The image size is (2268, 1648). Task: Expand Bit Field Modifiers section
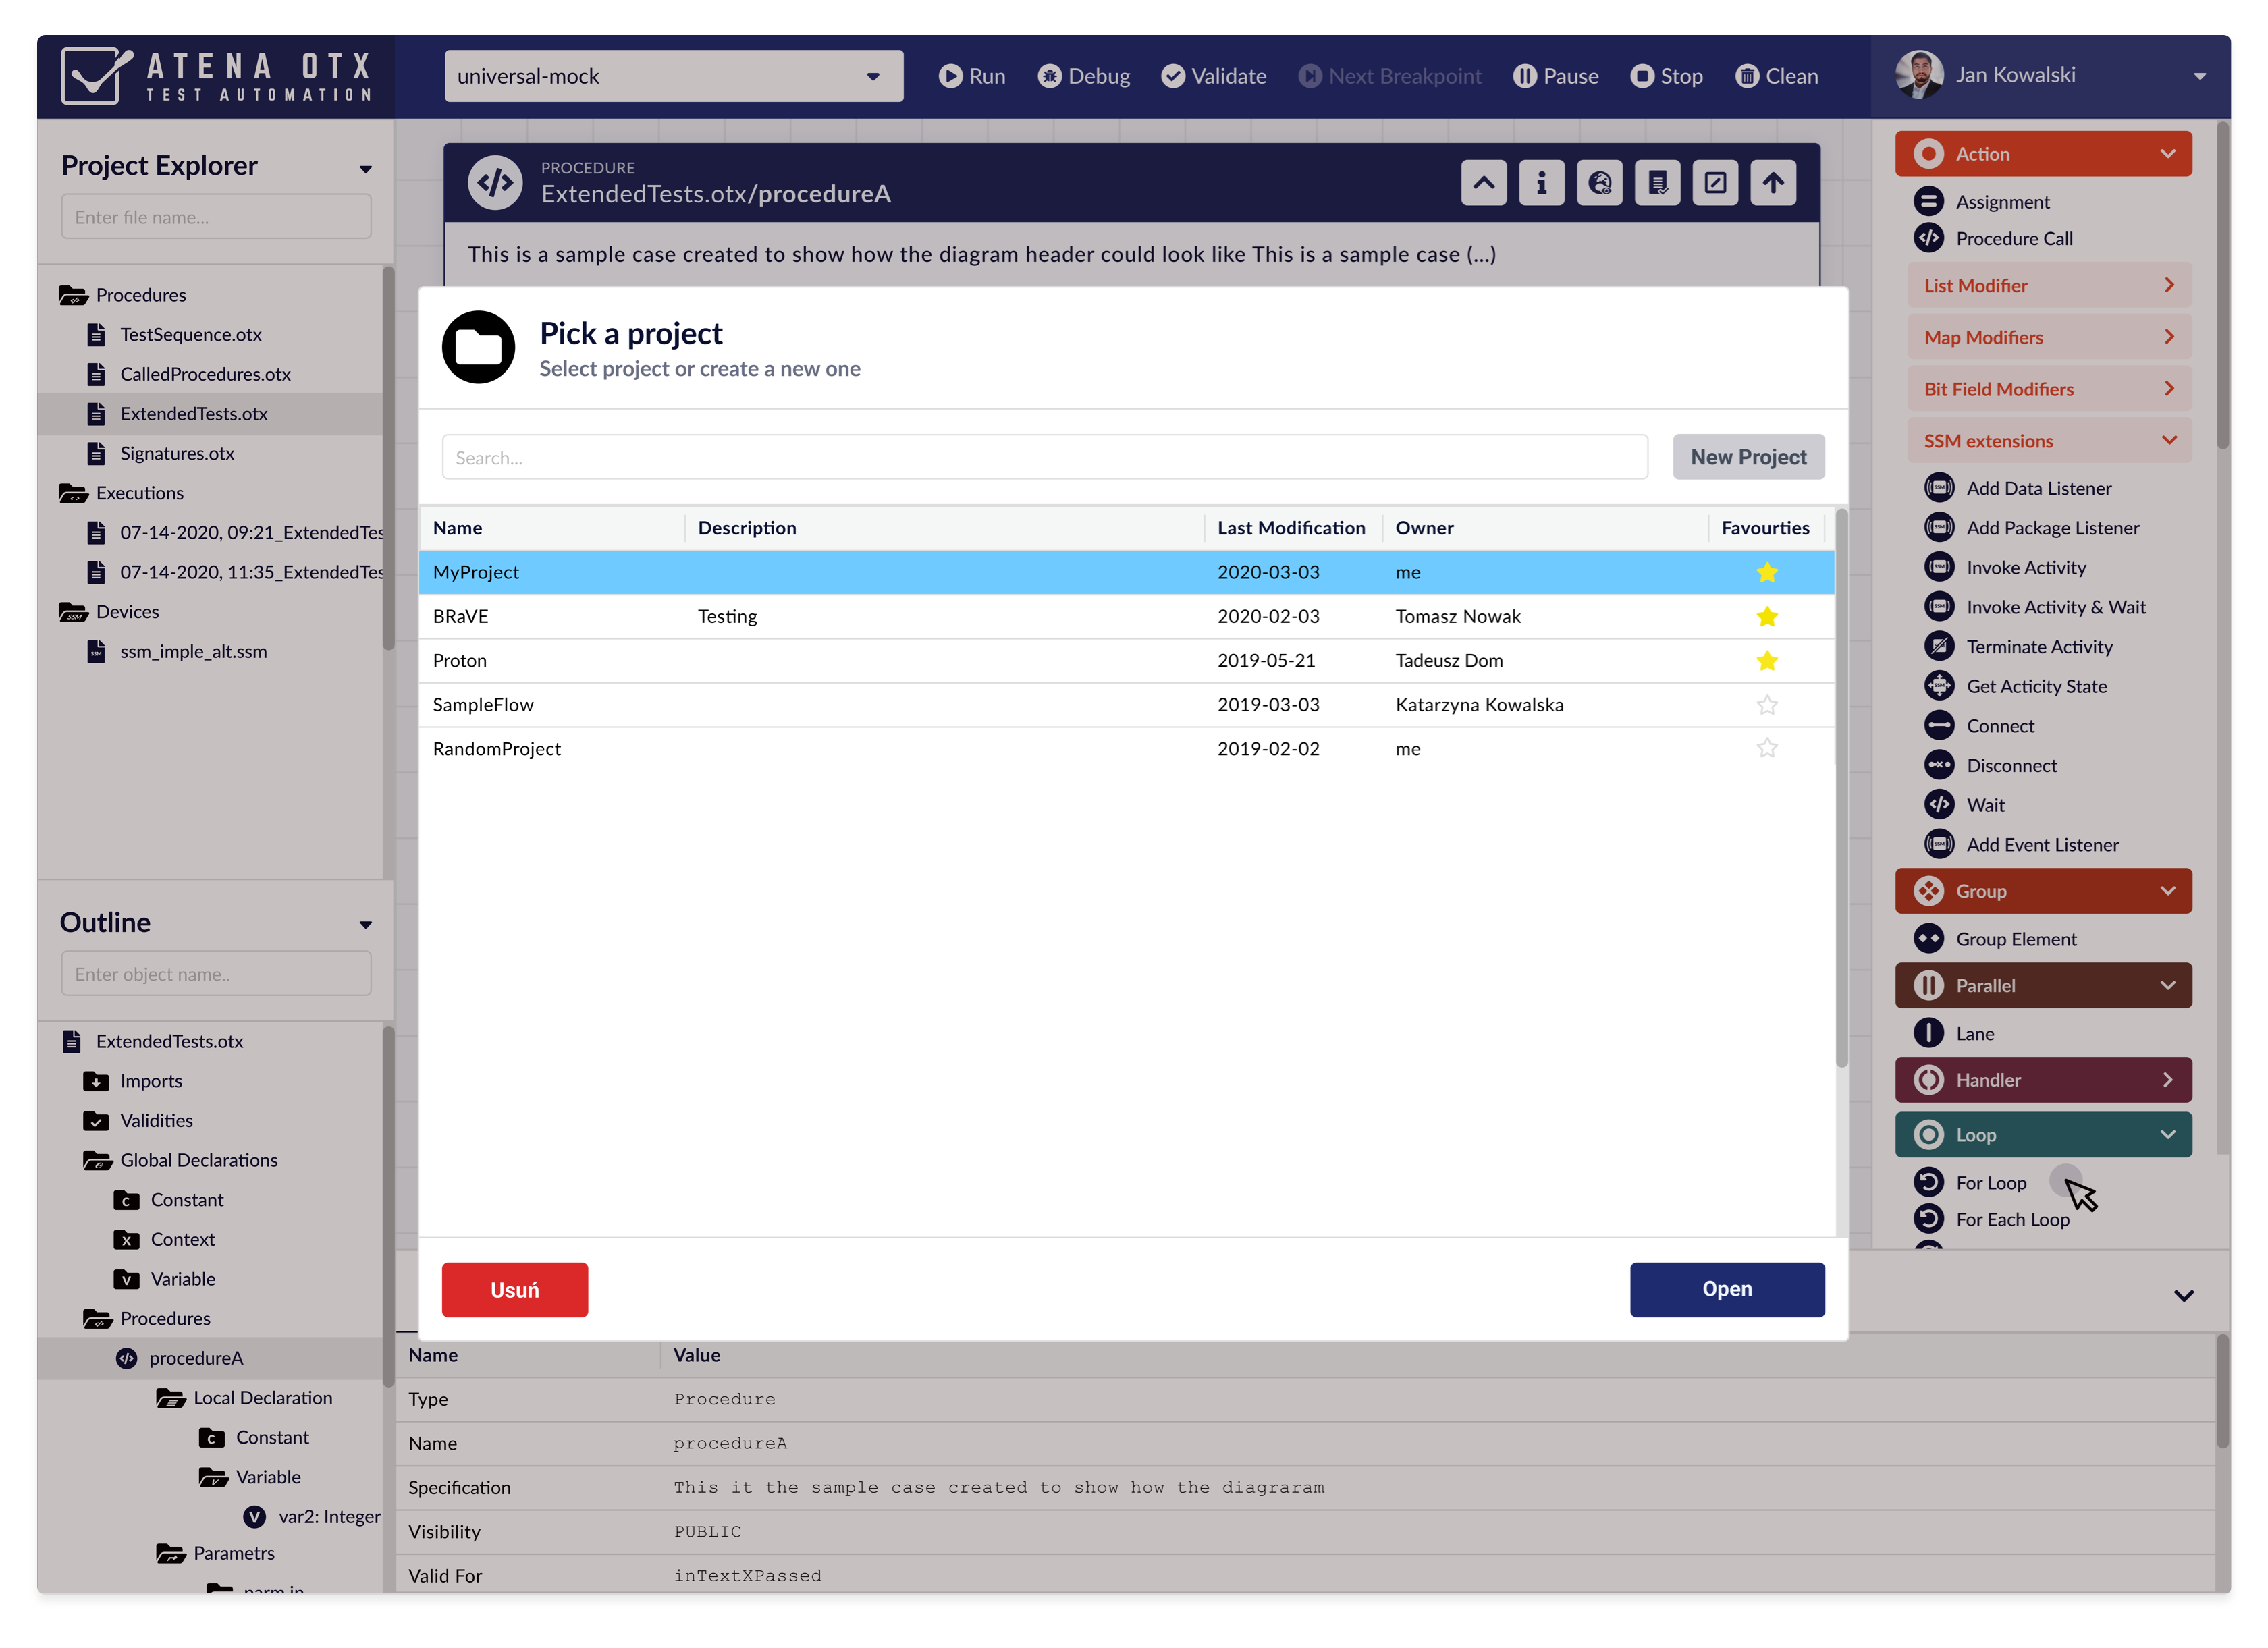coord(2049,389)
